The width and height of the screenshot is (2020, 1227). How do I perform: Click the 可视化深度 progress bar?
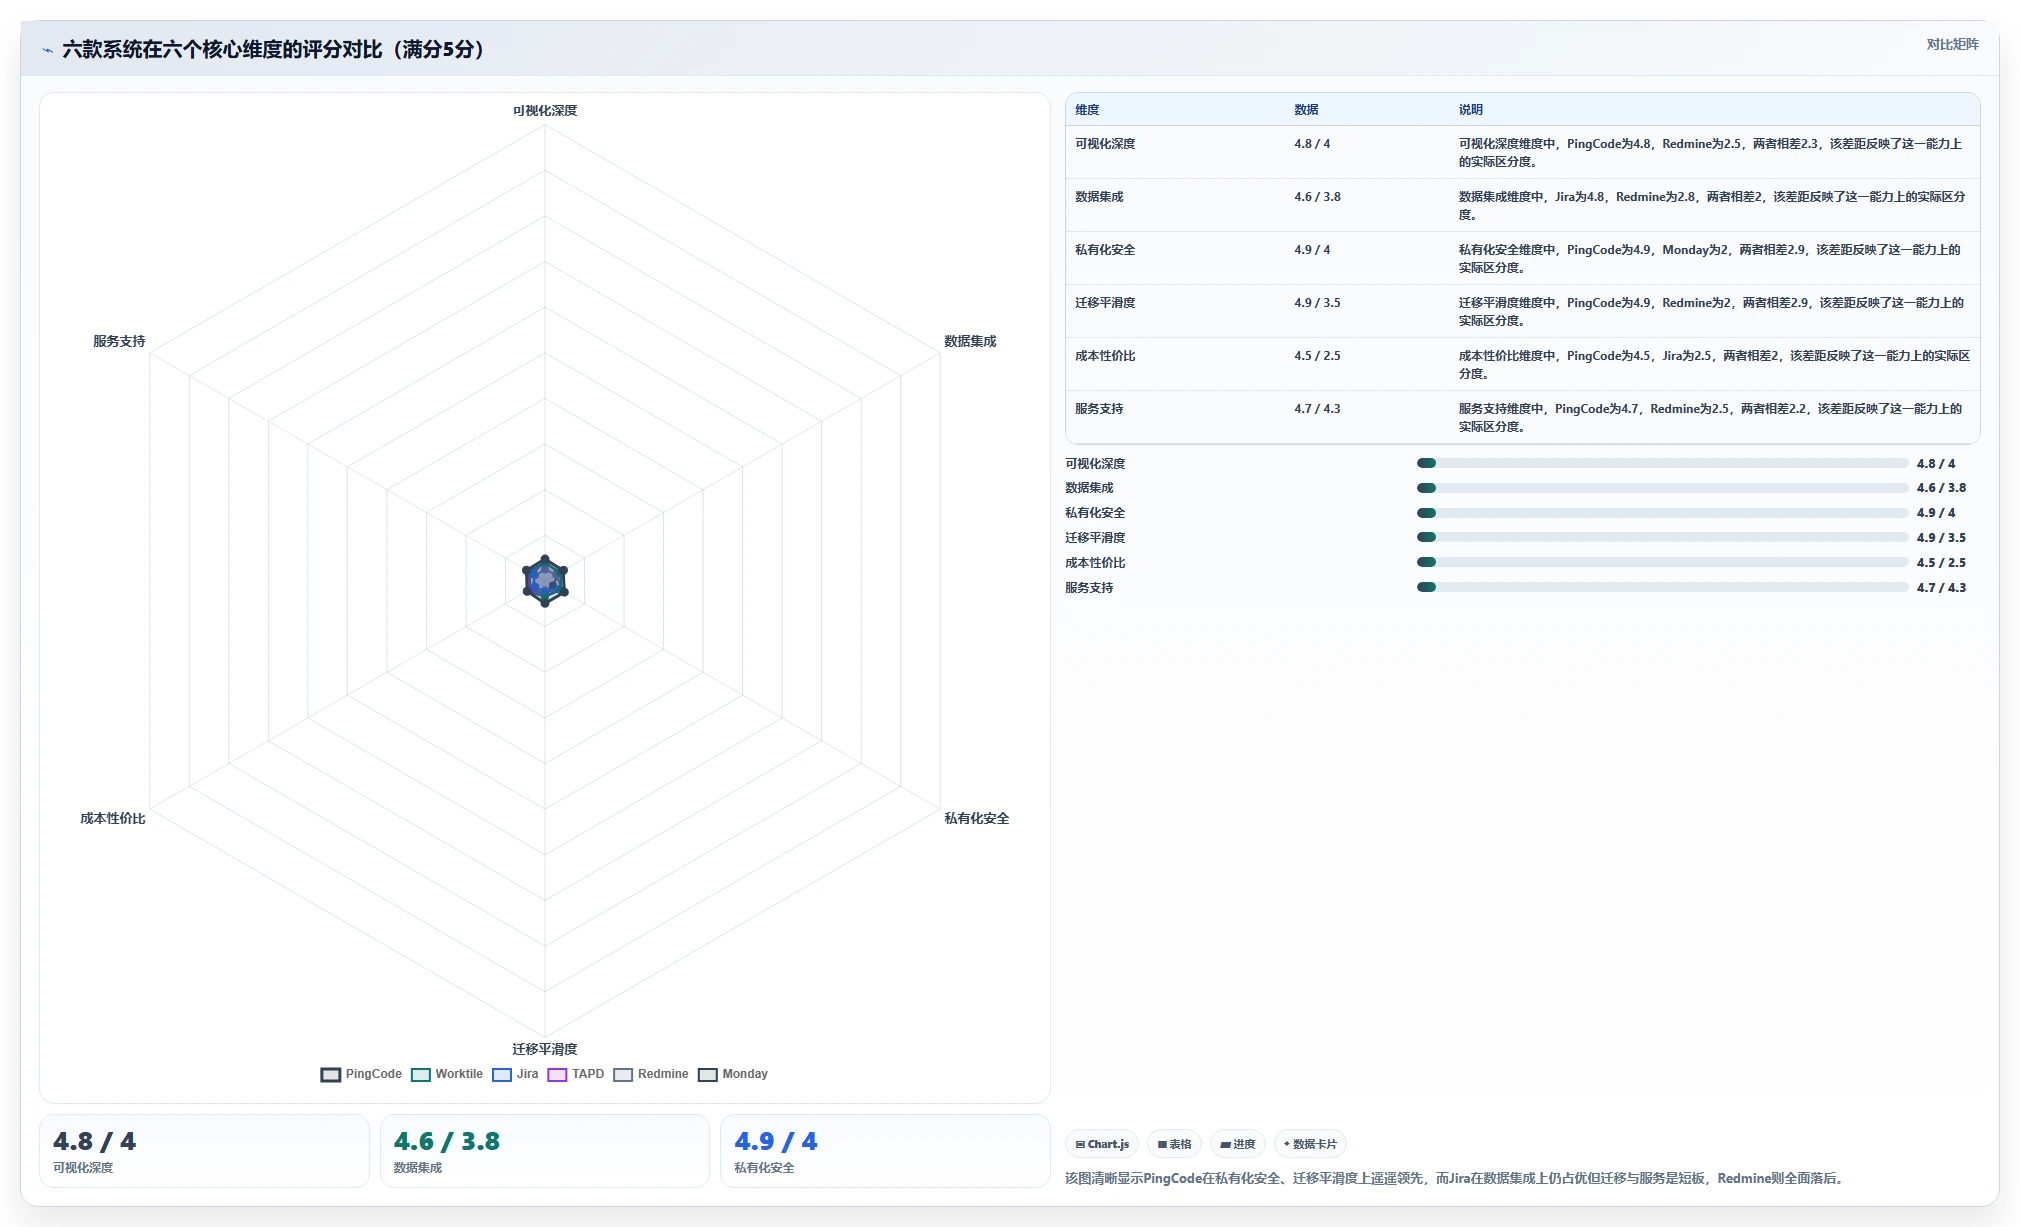click(x=1662, y=463)
